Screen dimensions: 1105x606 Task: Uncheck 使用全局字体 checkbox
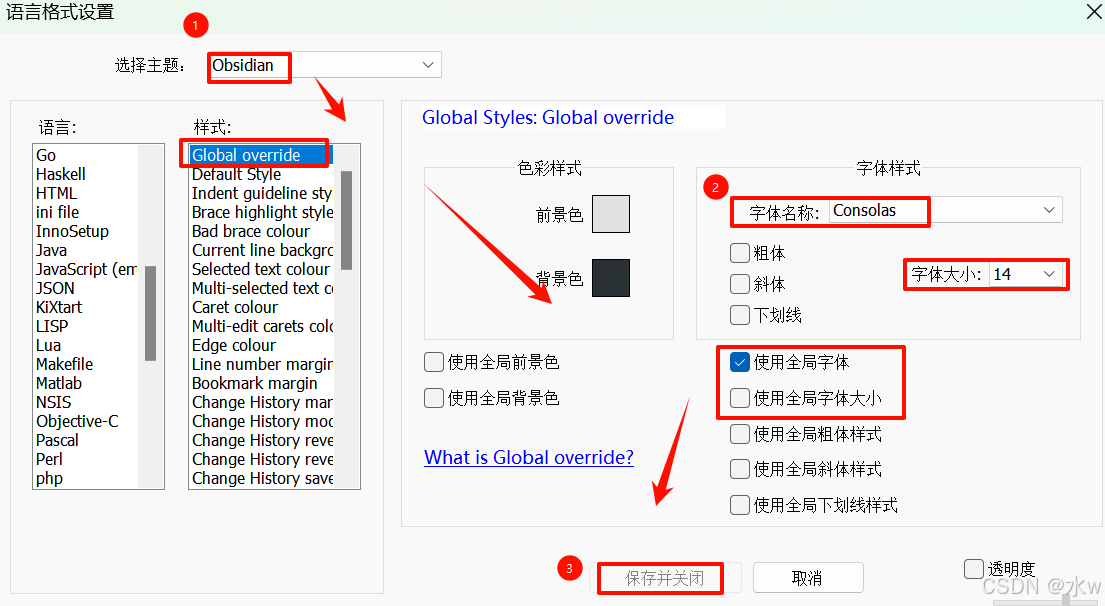click(739, 362)
